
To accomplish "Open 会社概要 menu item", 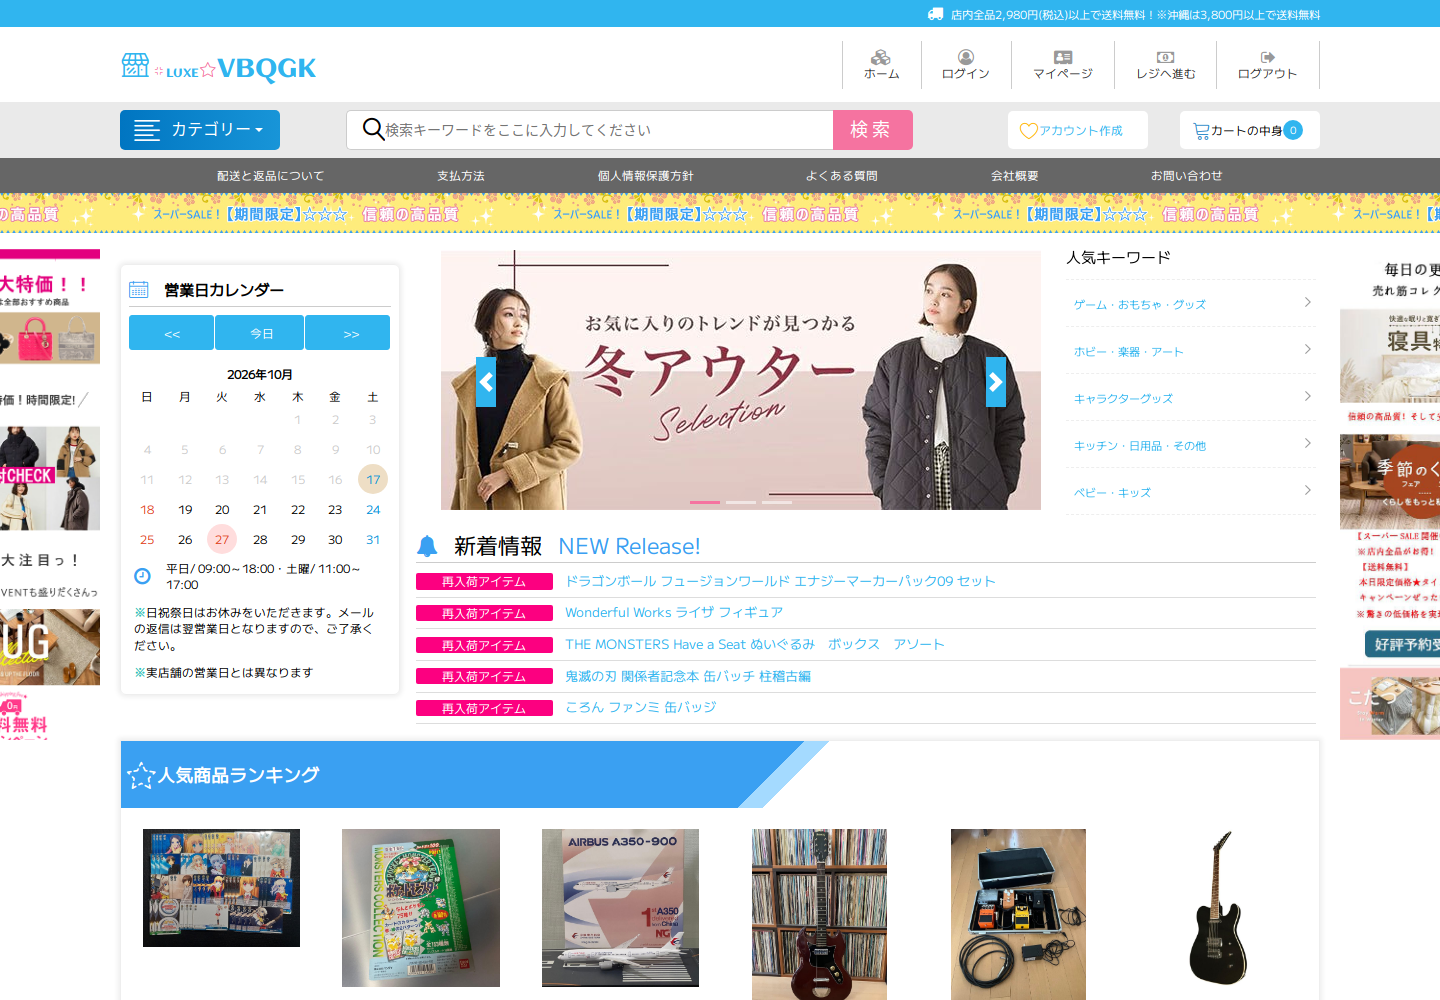I will (1015, 176).
